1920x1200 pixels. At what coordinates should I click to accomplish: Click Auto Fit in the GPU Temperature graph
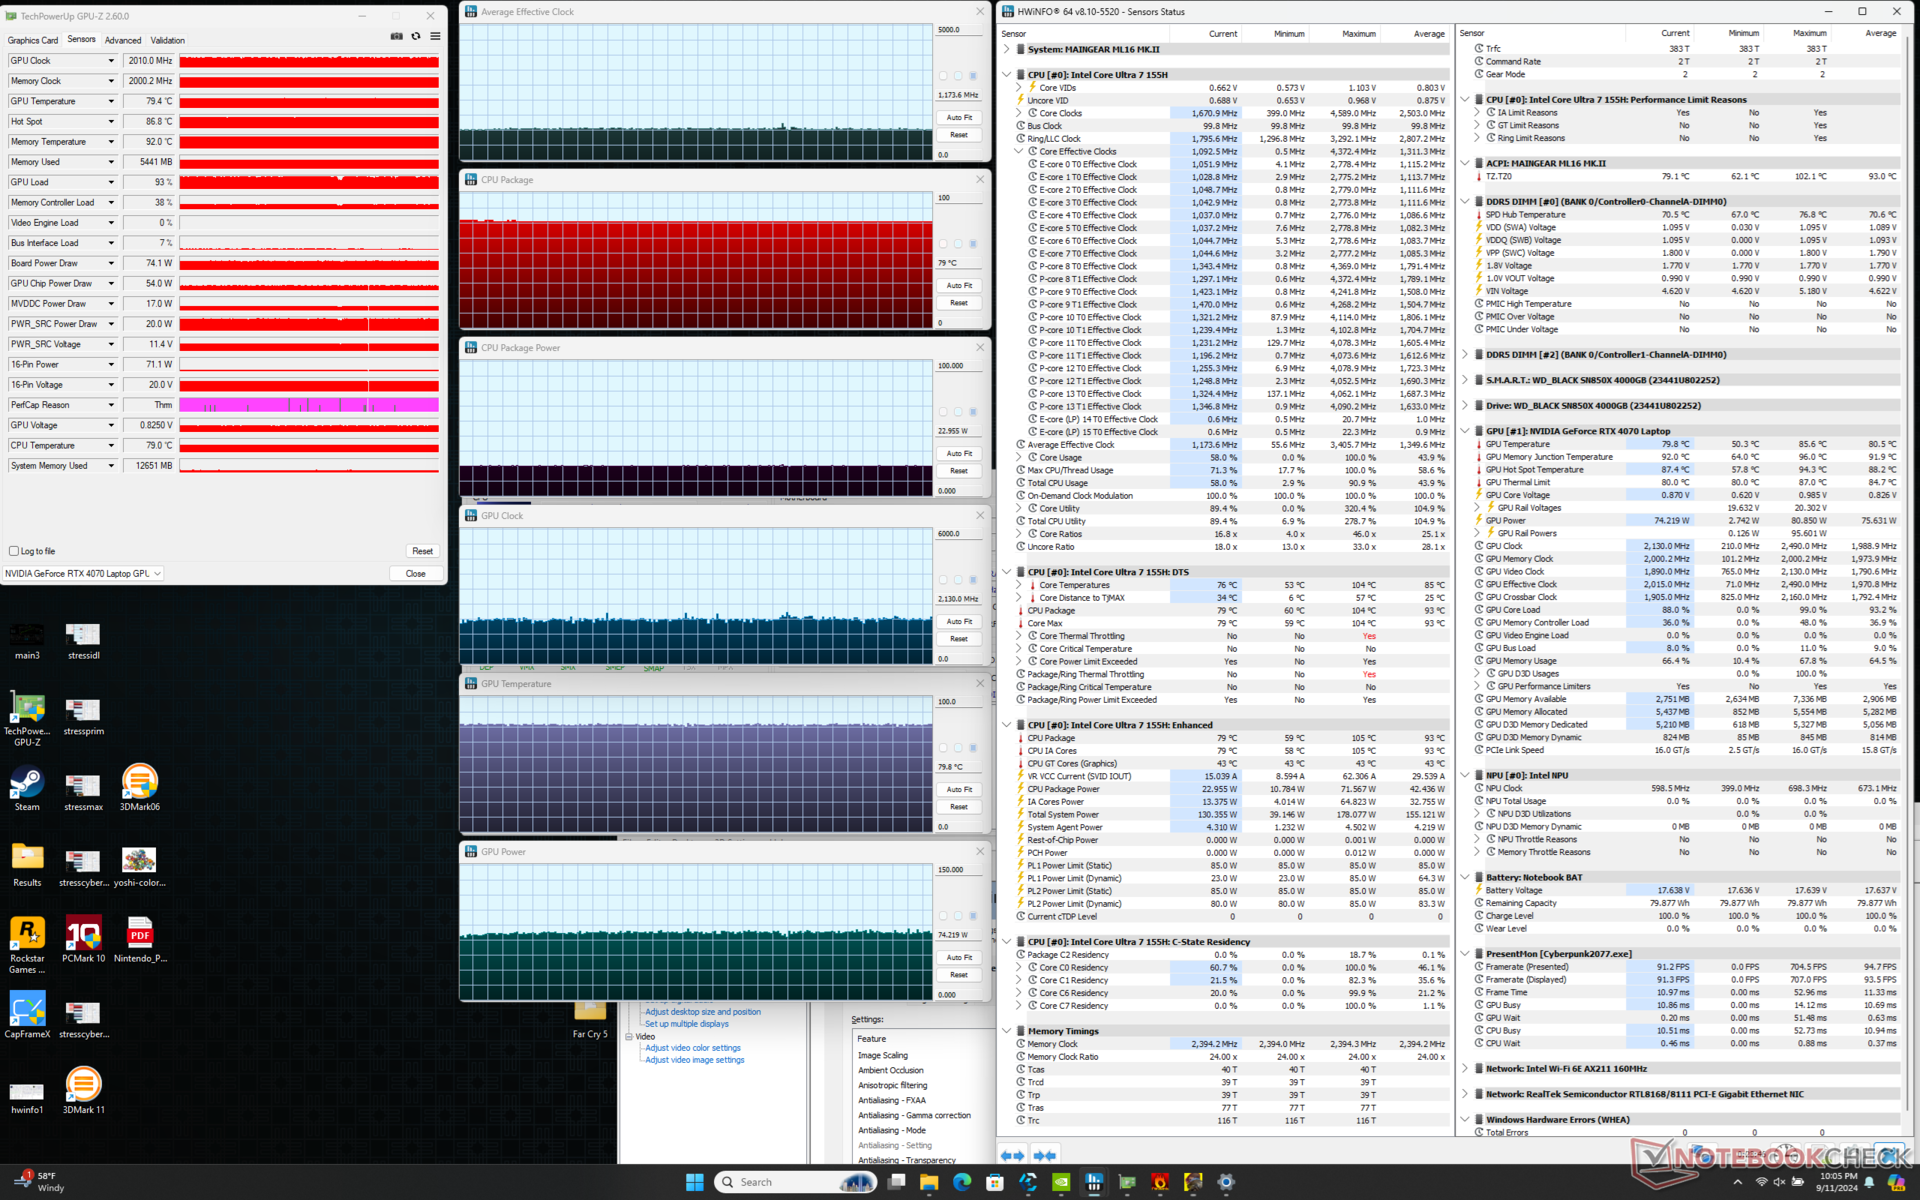(959, 790)
